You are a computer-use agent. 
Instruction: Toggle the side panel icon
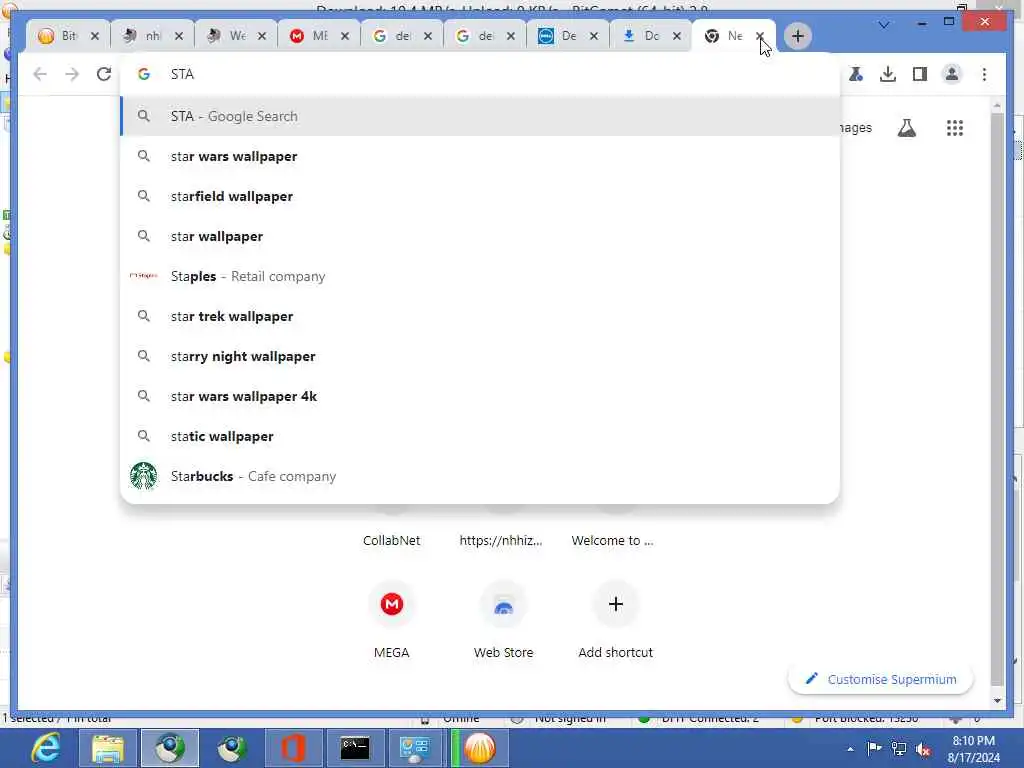click(x=920, y=74)
